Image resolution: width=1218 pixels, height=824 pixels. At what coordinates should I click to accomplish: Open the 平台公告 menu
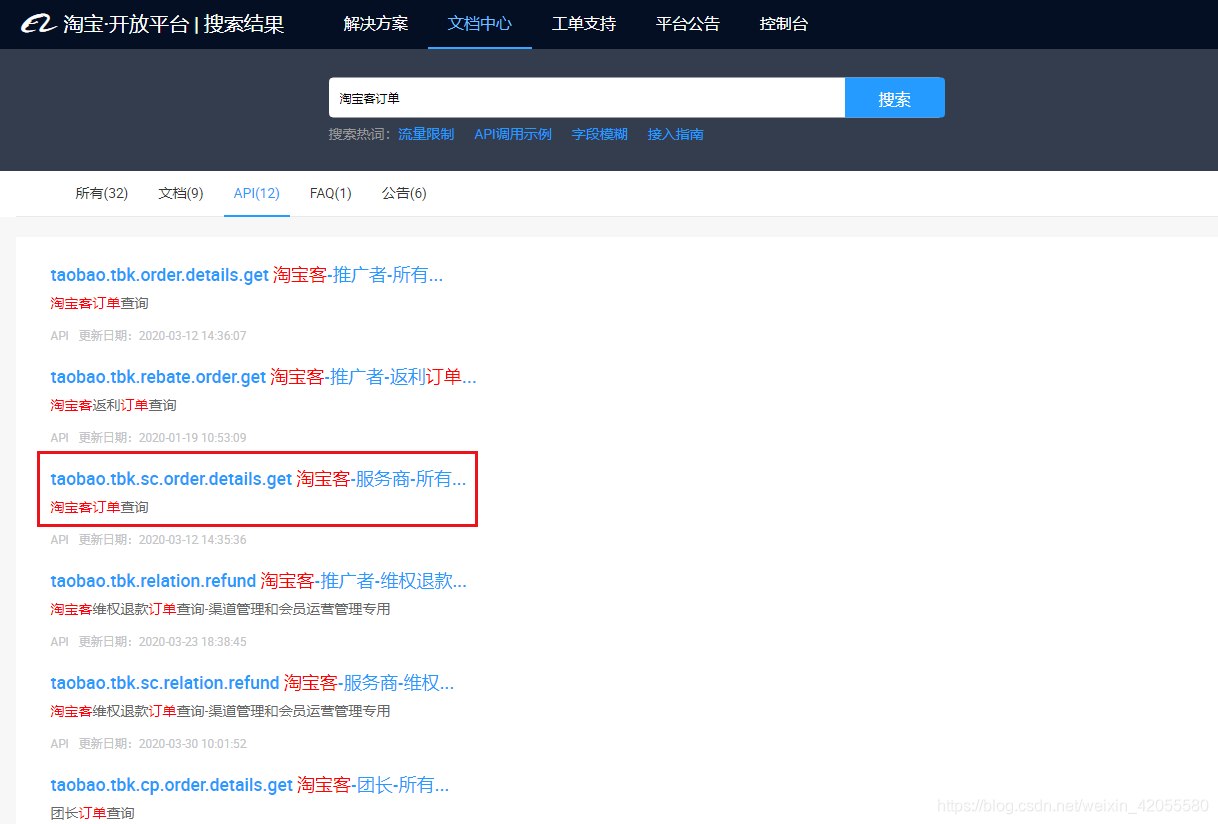pos(688,24)
